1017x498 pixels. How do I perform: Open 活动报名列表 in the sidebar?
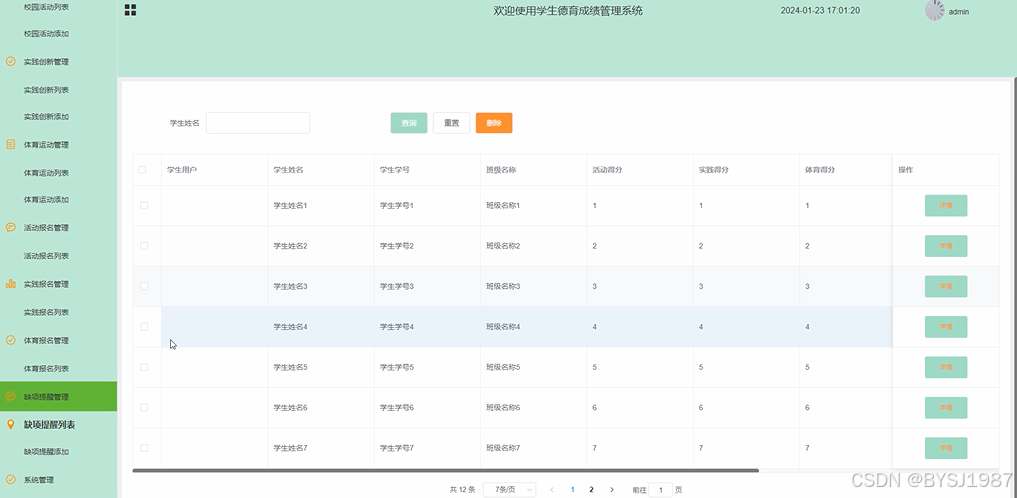tap(46, 255)
